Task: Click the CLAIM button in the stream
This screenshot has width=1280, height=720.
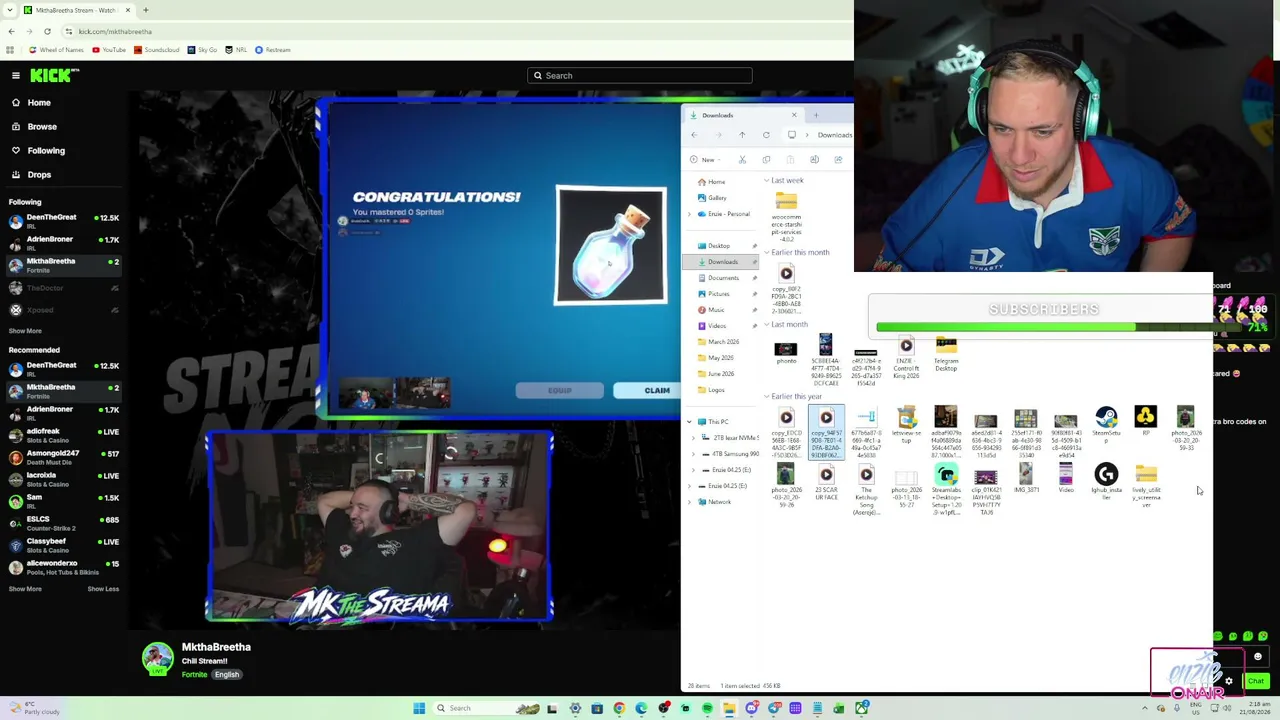Action: click(x=657, y=390)
